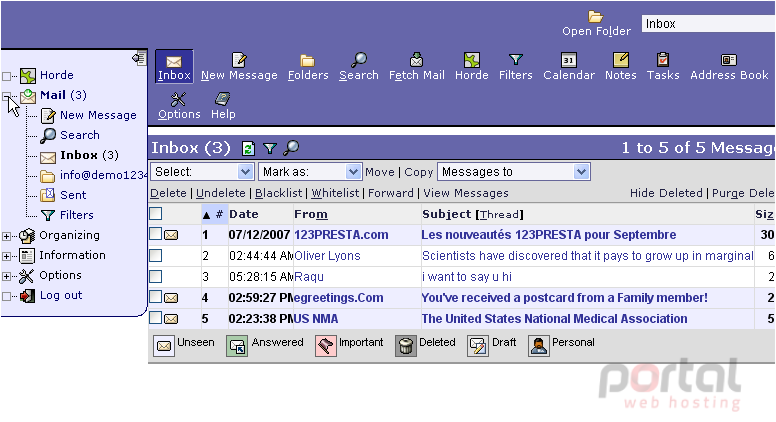This screenshot has width=776, height=422.
Task: Sort by the From column header
Action: click(x=311, y=214)
